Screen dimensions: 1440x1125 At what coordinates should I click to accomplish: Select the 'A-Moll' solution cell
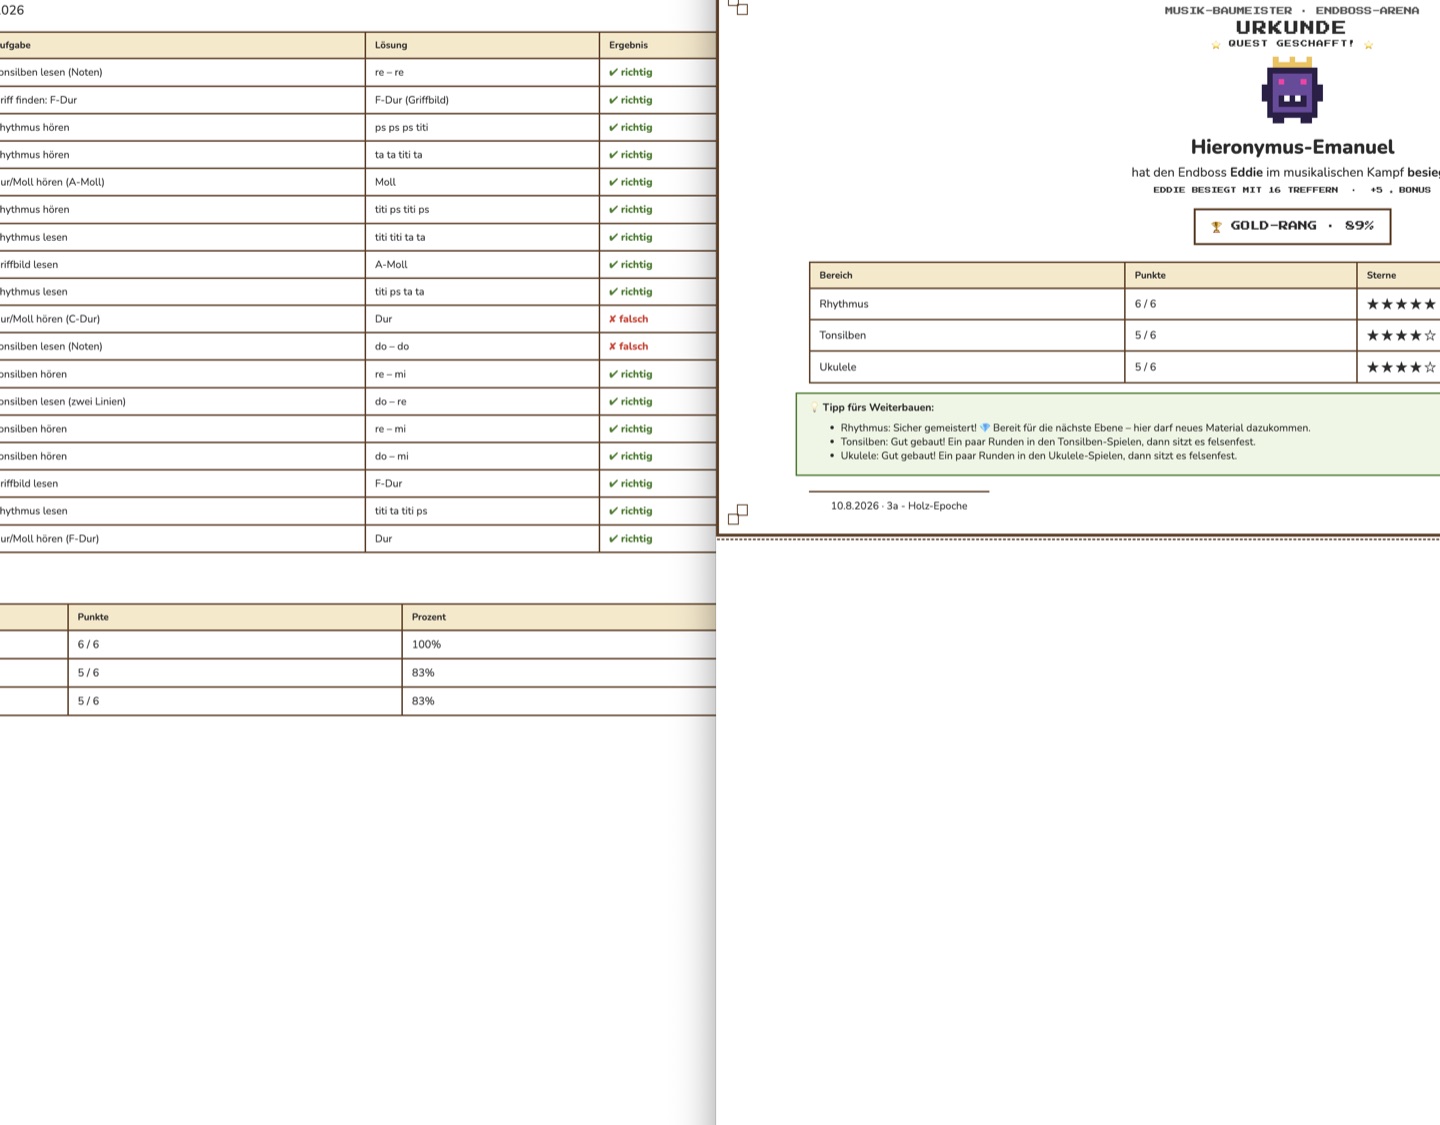(482, 264)
